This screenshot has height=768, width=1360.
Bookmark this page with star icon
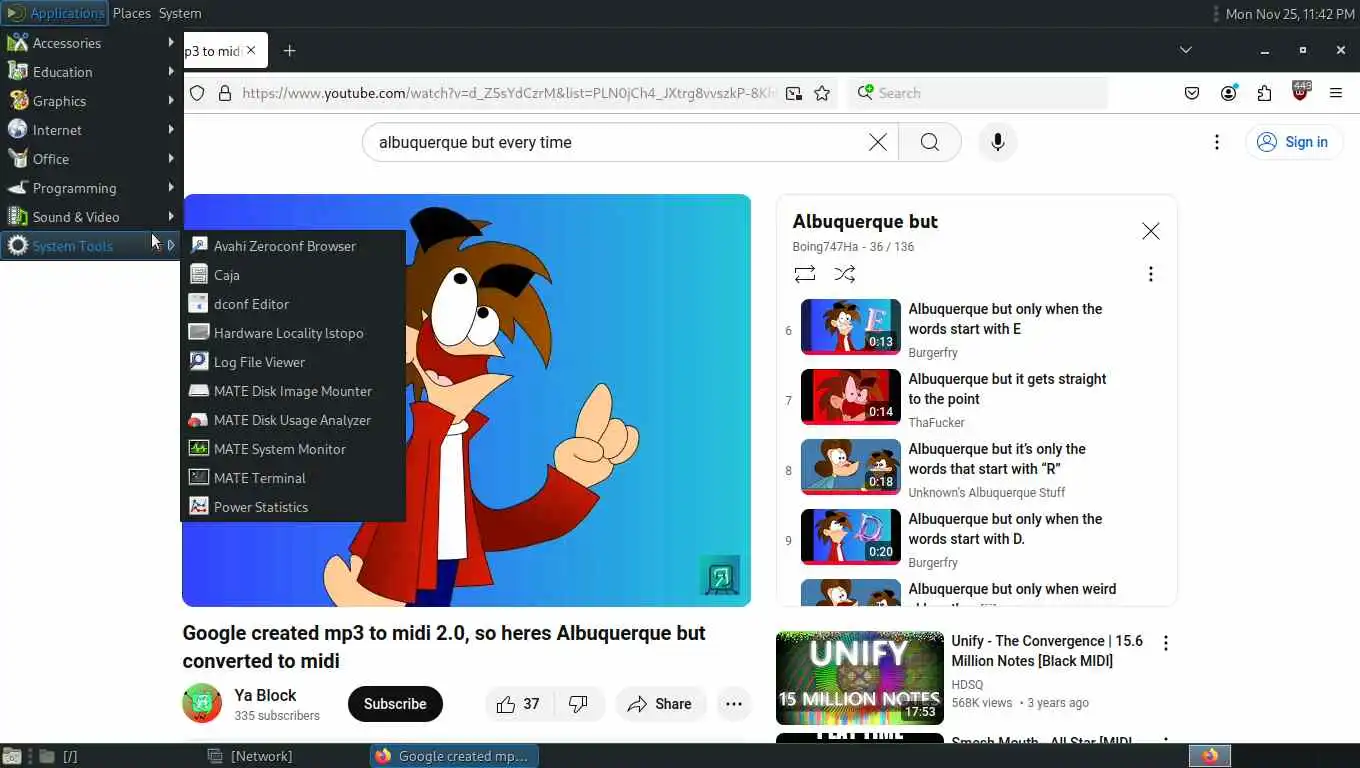[x=822, y=93]
